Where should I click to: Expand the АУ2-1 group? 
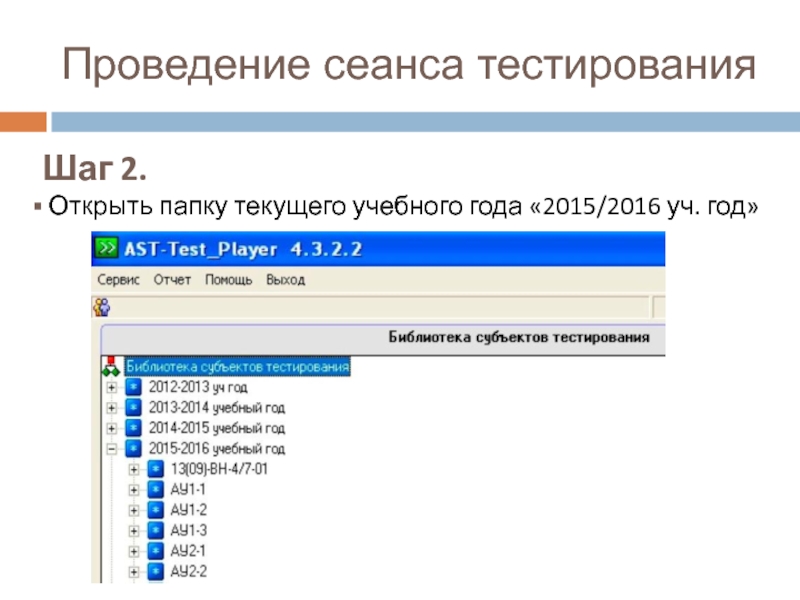point(134,552)
